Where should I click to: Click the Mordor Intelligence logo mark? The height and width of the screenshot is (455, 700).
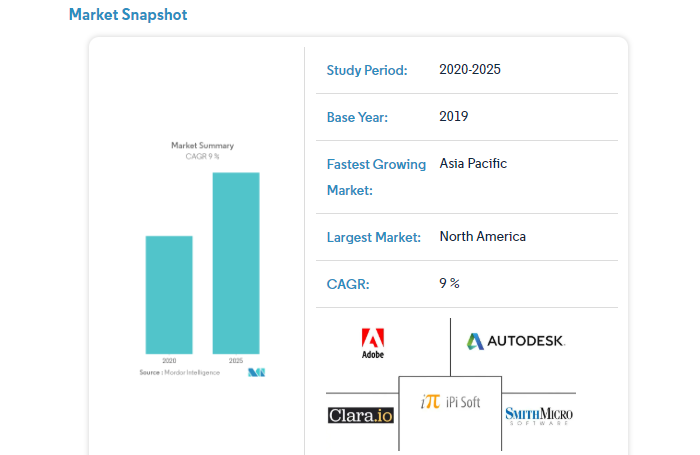tap(256, 372)
